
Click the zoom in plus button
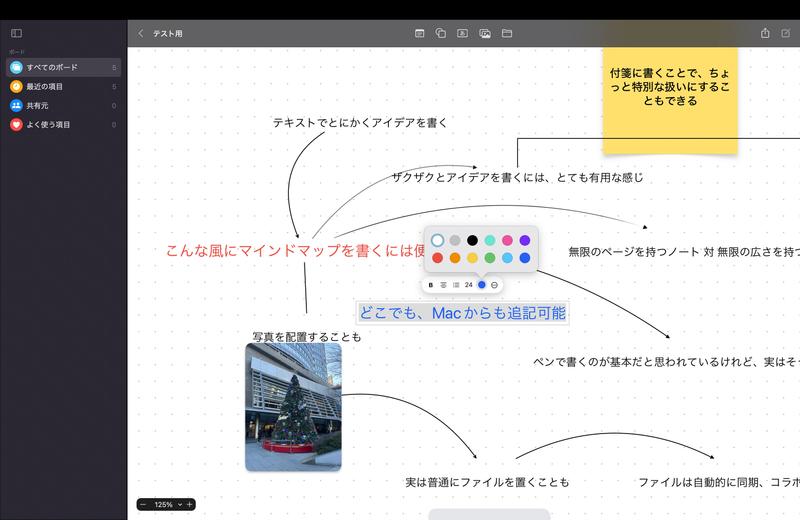189,504
